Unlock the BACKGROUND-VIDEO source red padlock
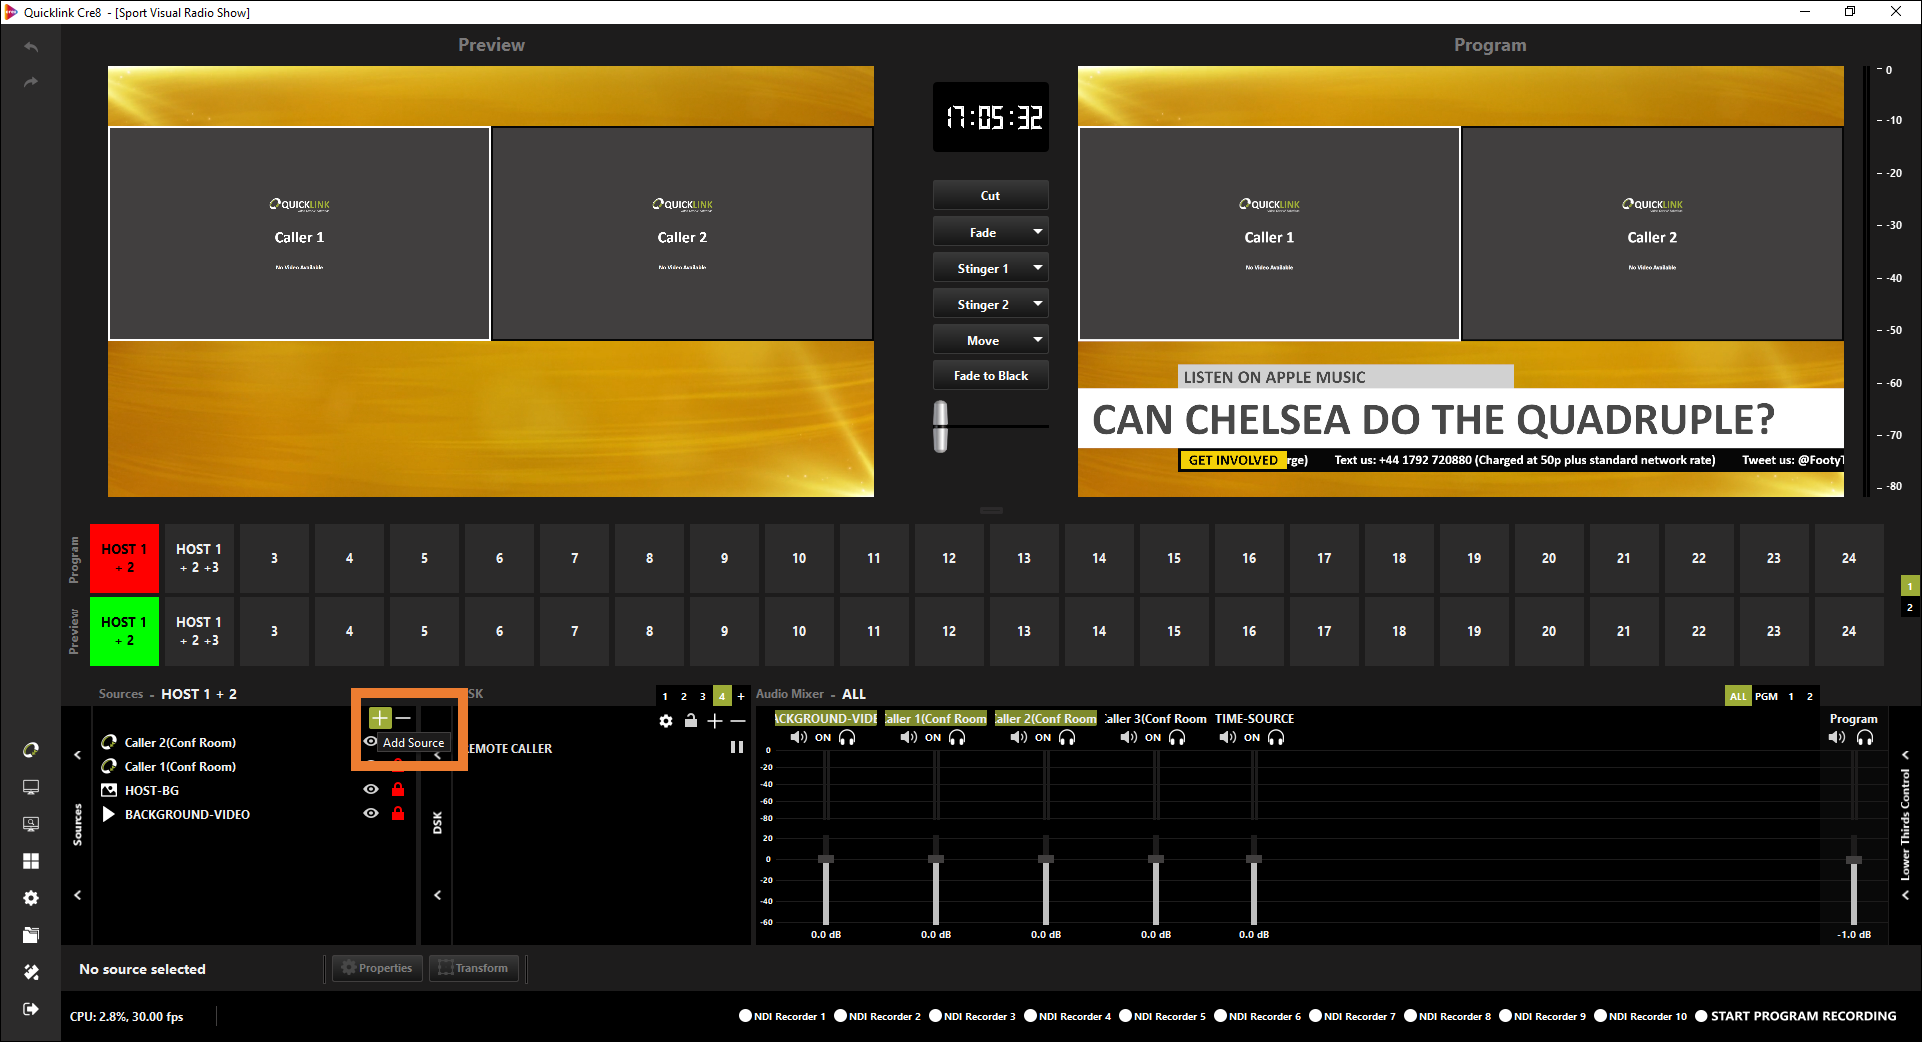This screenshot has width=1922, height=1042. [398, 814]
